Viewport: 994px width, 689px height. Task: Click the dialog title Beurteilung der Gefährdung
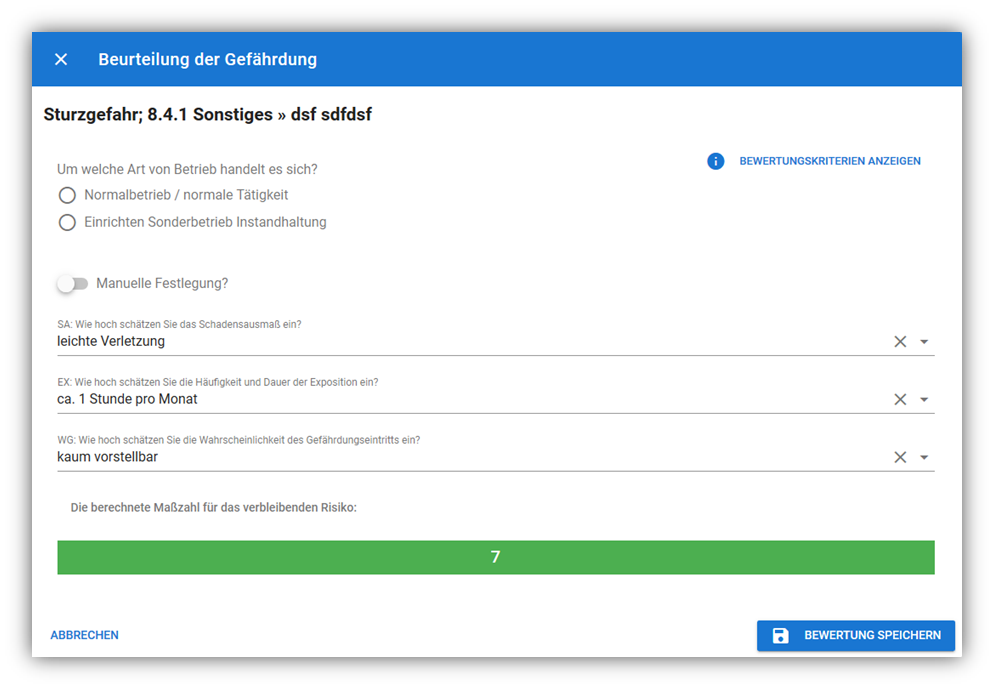pyautogui.click(x=207, y=60)
